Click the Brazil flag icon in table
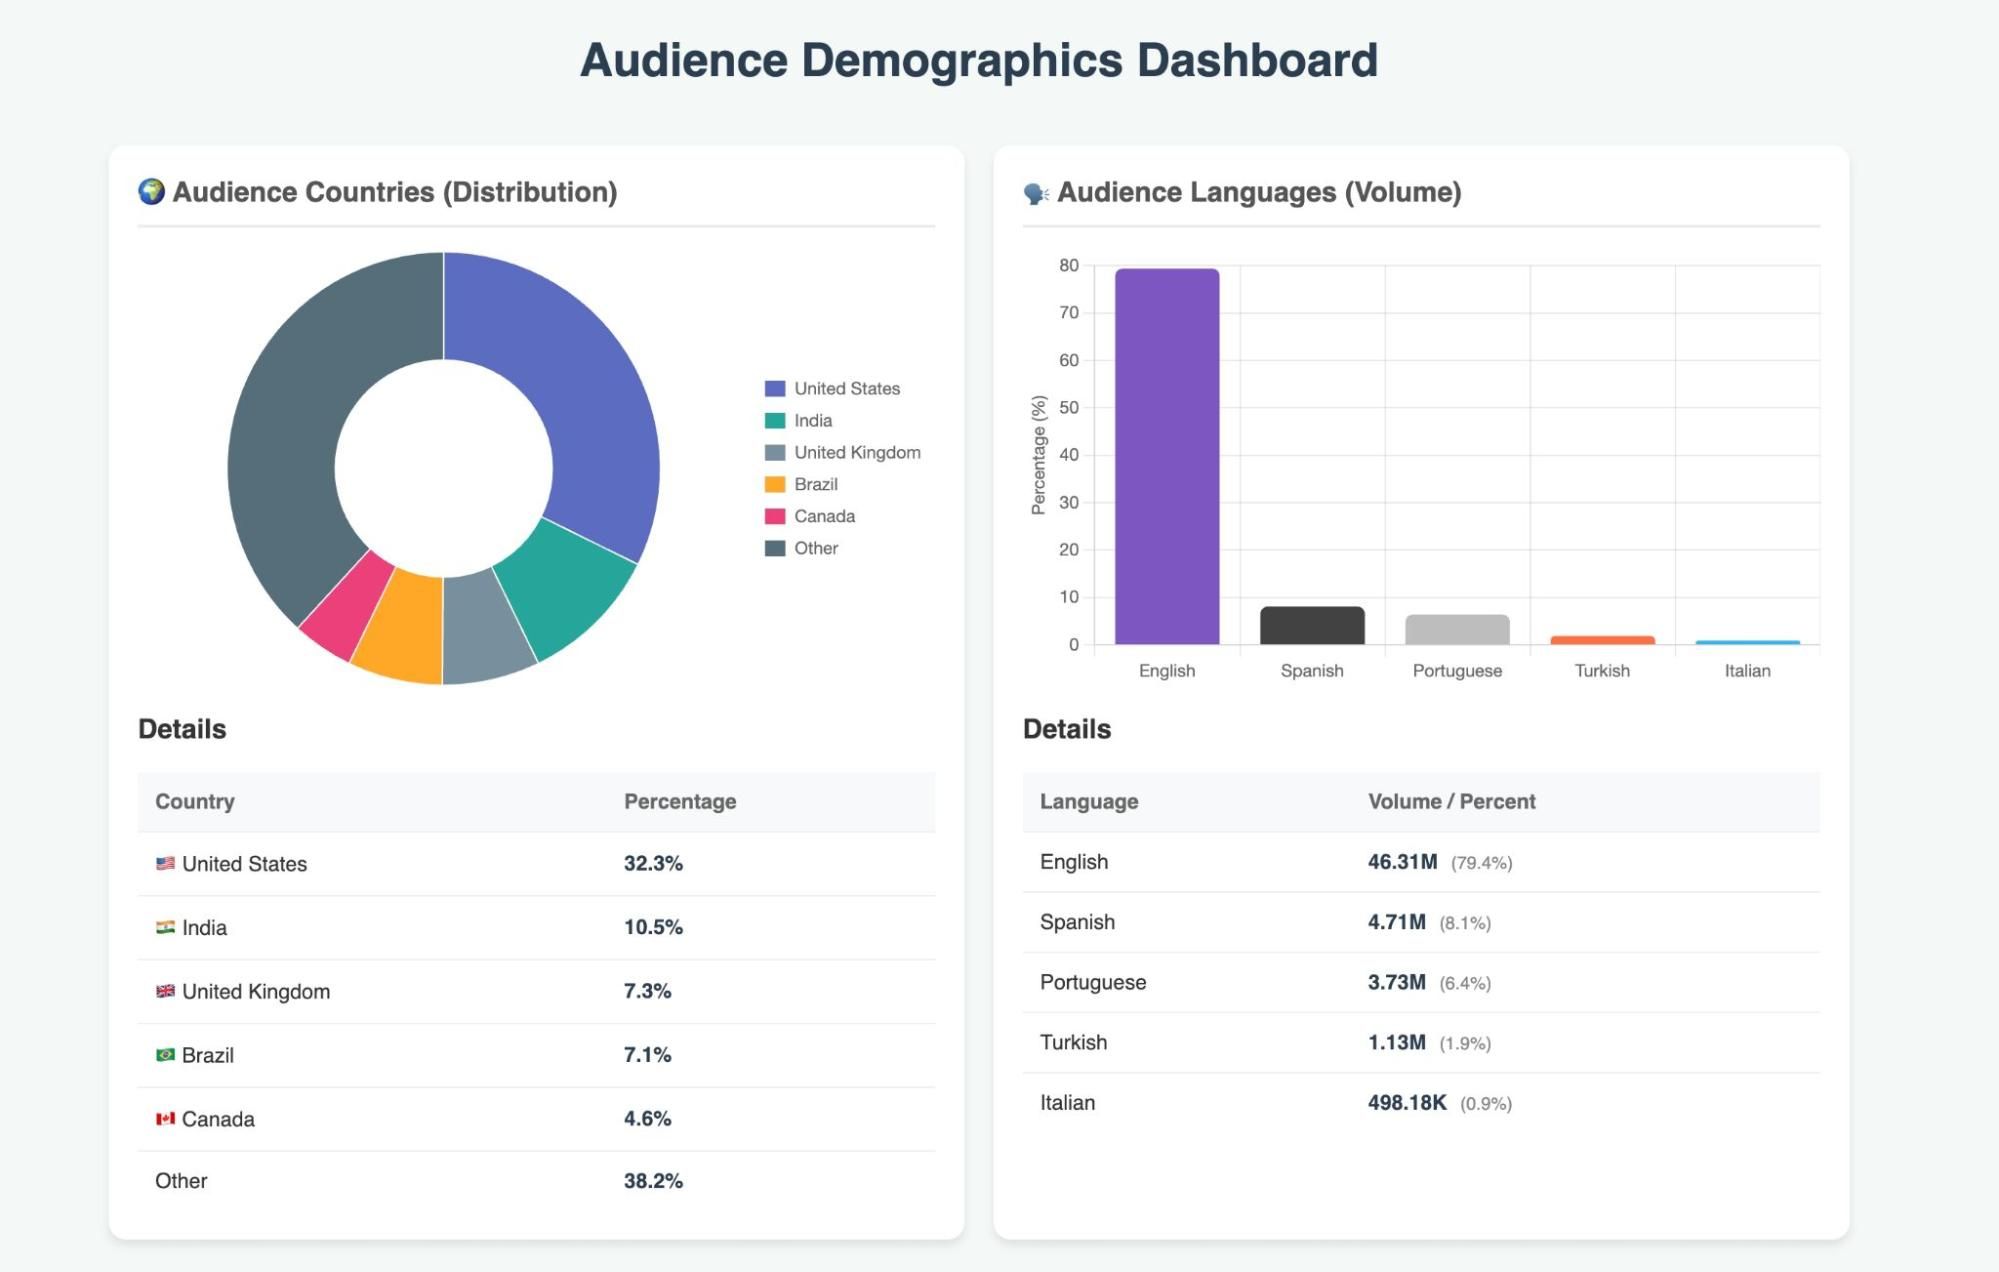The height and width of the screenshot is (1272, 1999). [x=165, y=1055]
